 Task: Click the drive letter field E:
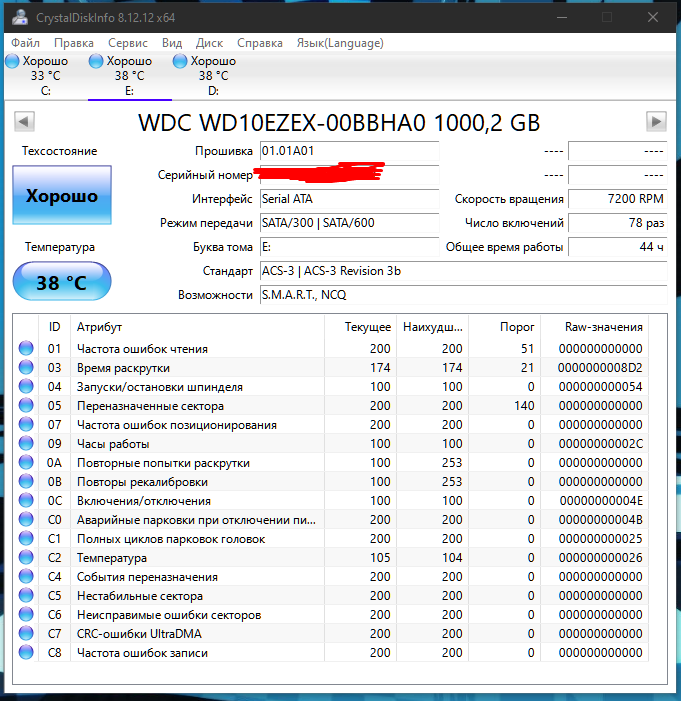[349, 247]
